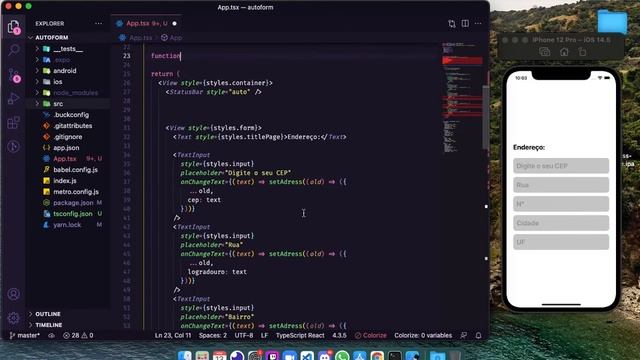Open babel.config.js file
The width and height of the screenshot is (640, 360).
[75, 170]
